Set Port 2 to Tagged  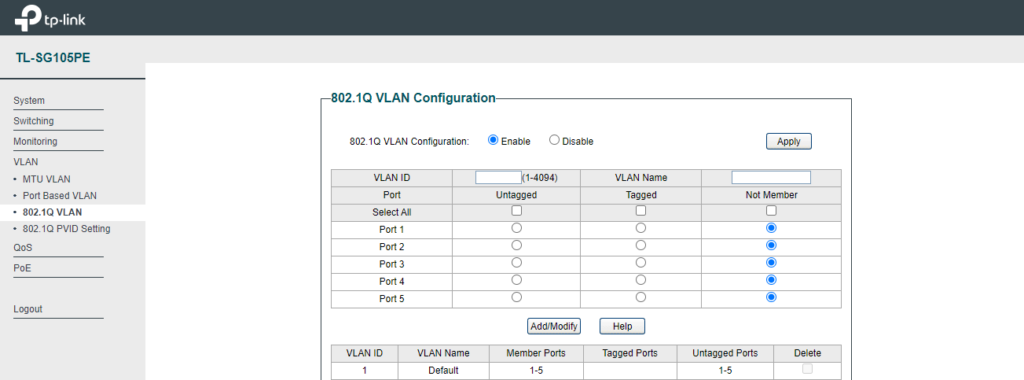coord(641,245)
